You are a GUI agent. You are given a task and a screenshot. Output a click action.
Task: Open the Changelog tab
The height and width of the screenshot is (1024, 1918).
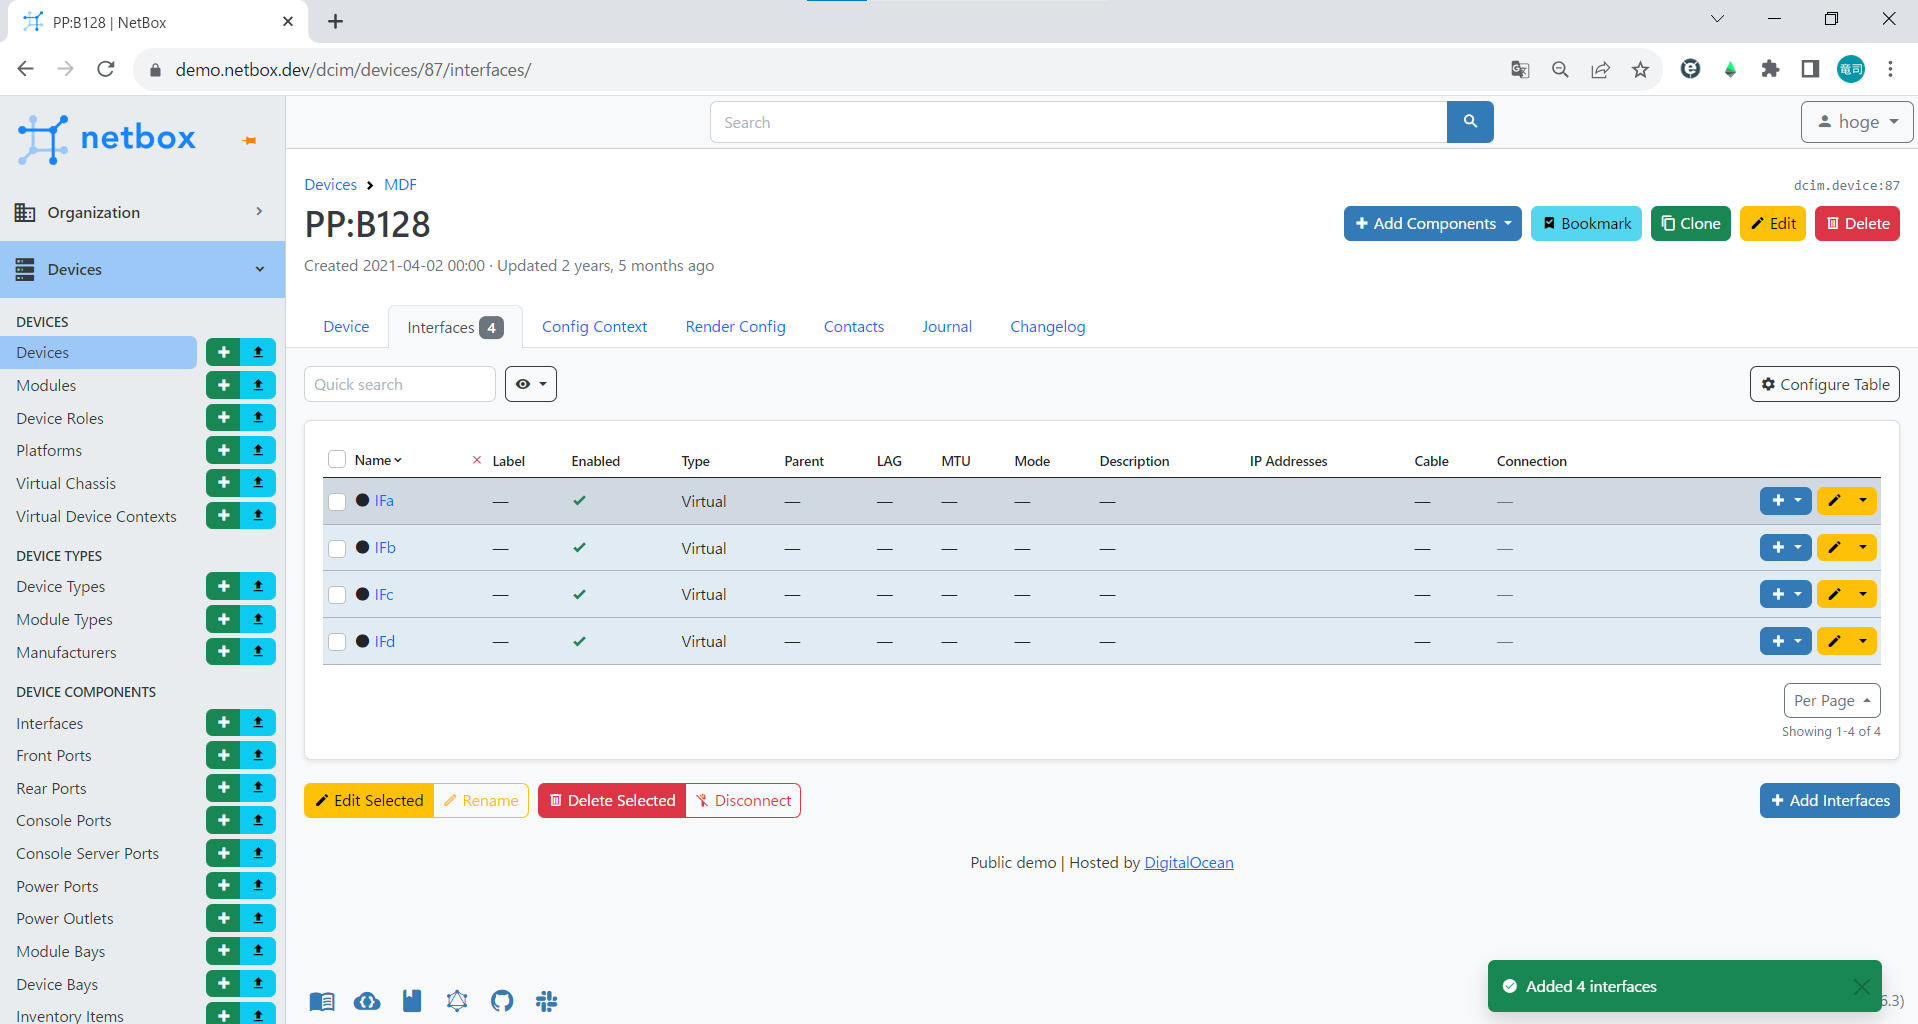1047,326
